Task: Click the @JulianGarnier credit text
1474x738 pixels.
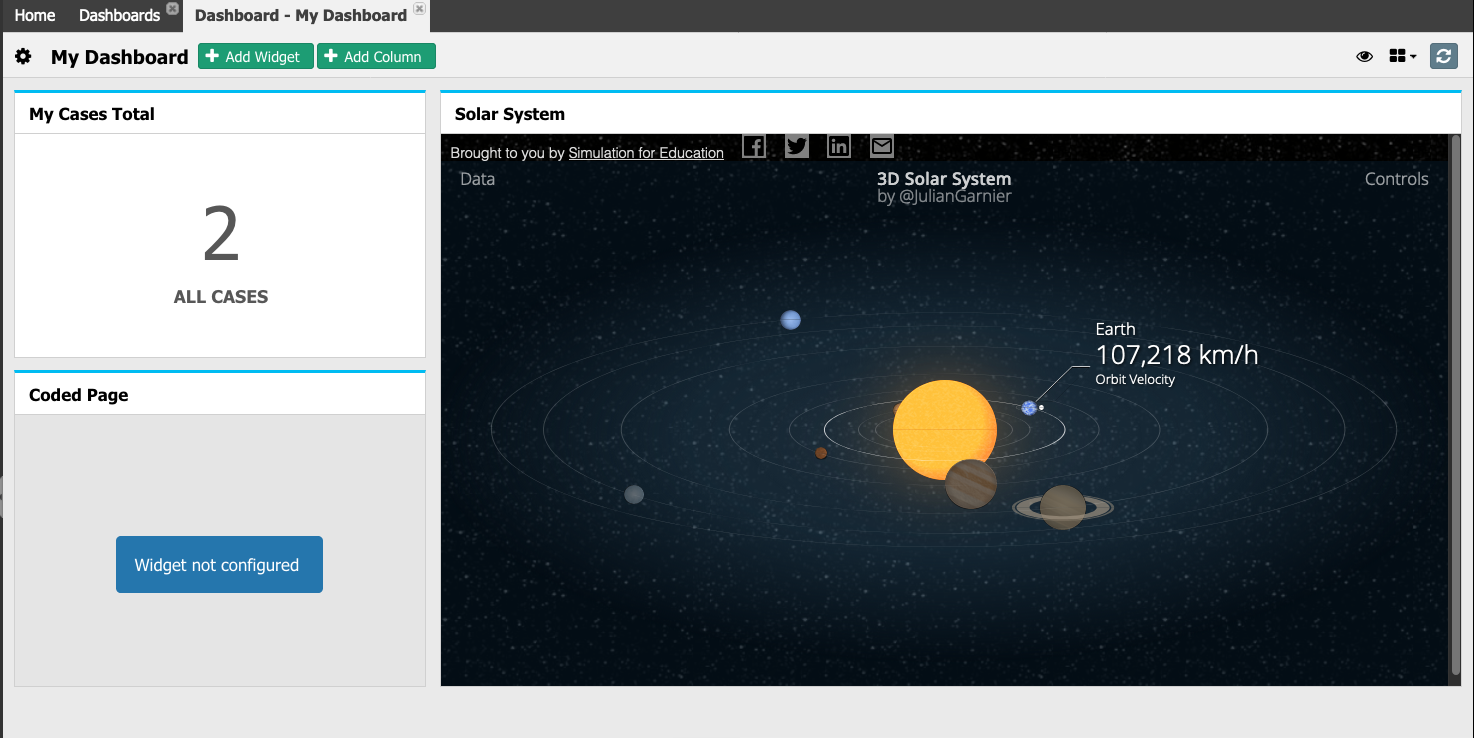Action: coord(955,197)
